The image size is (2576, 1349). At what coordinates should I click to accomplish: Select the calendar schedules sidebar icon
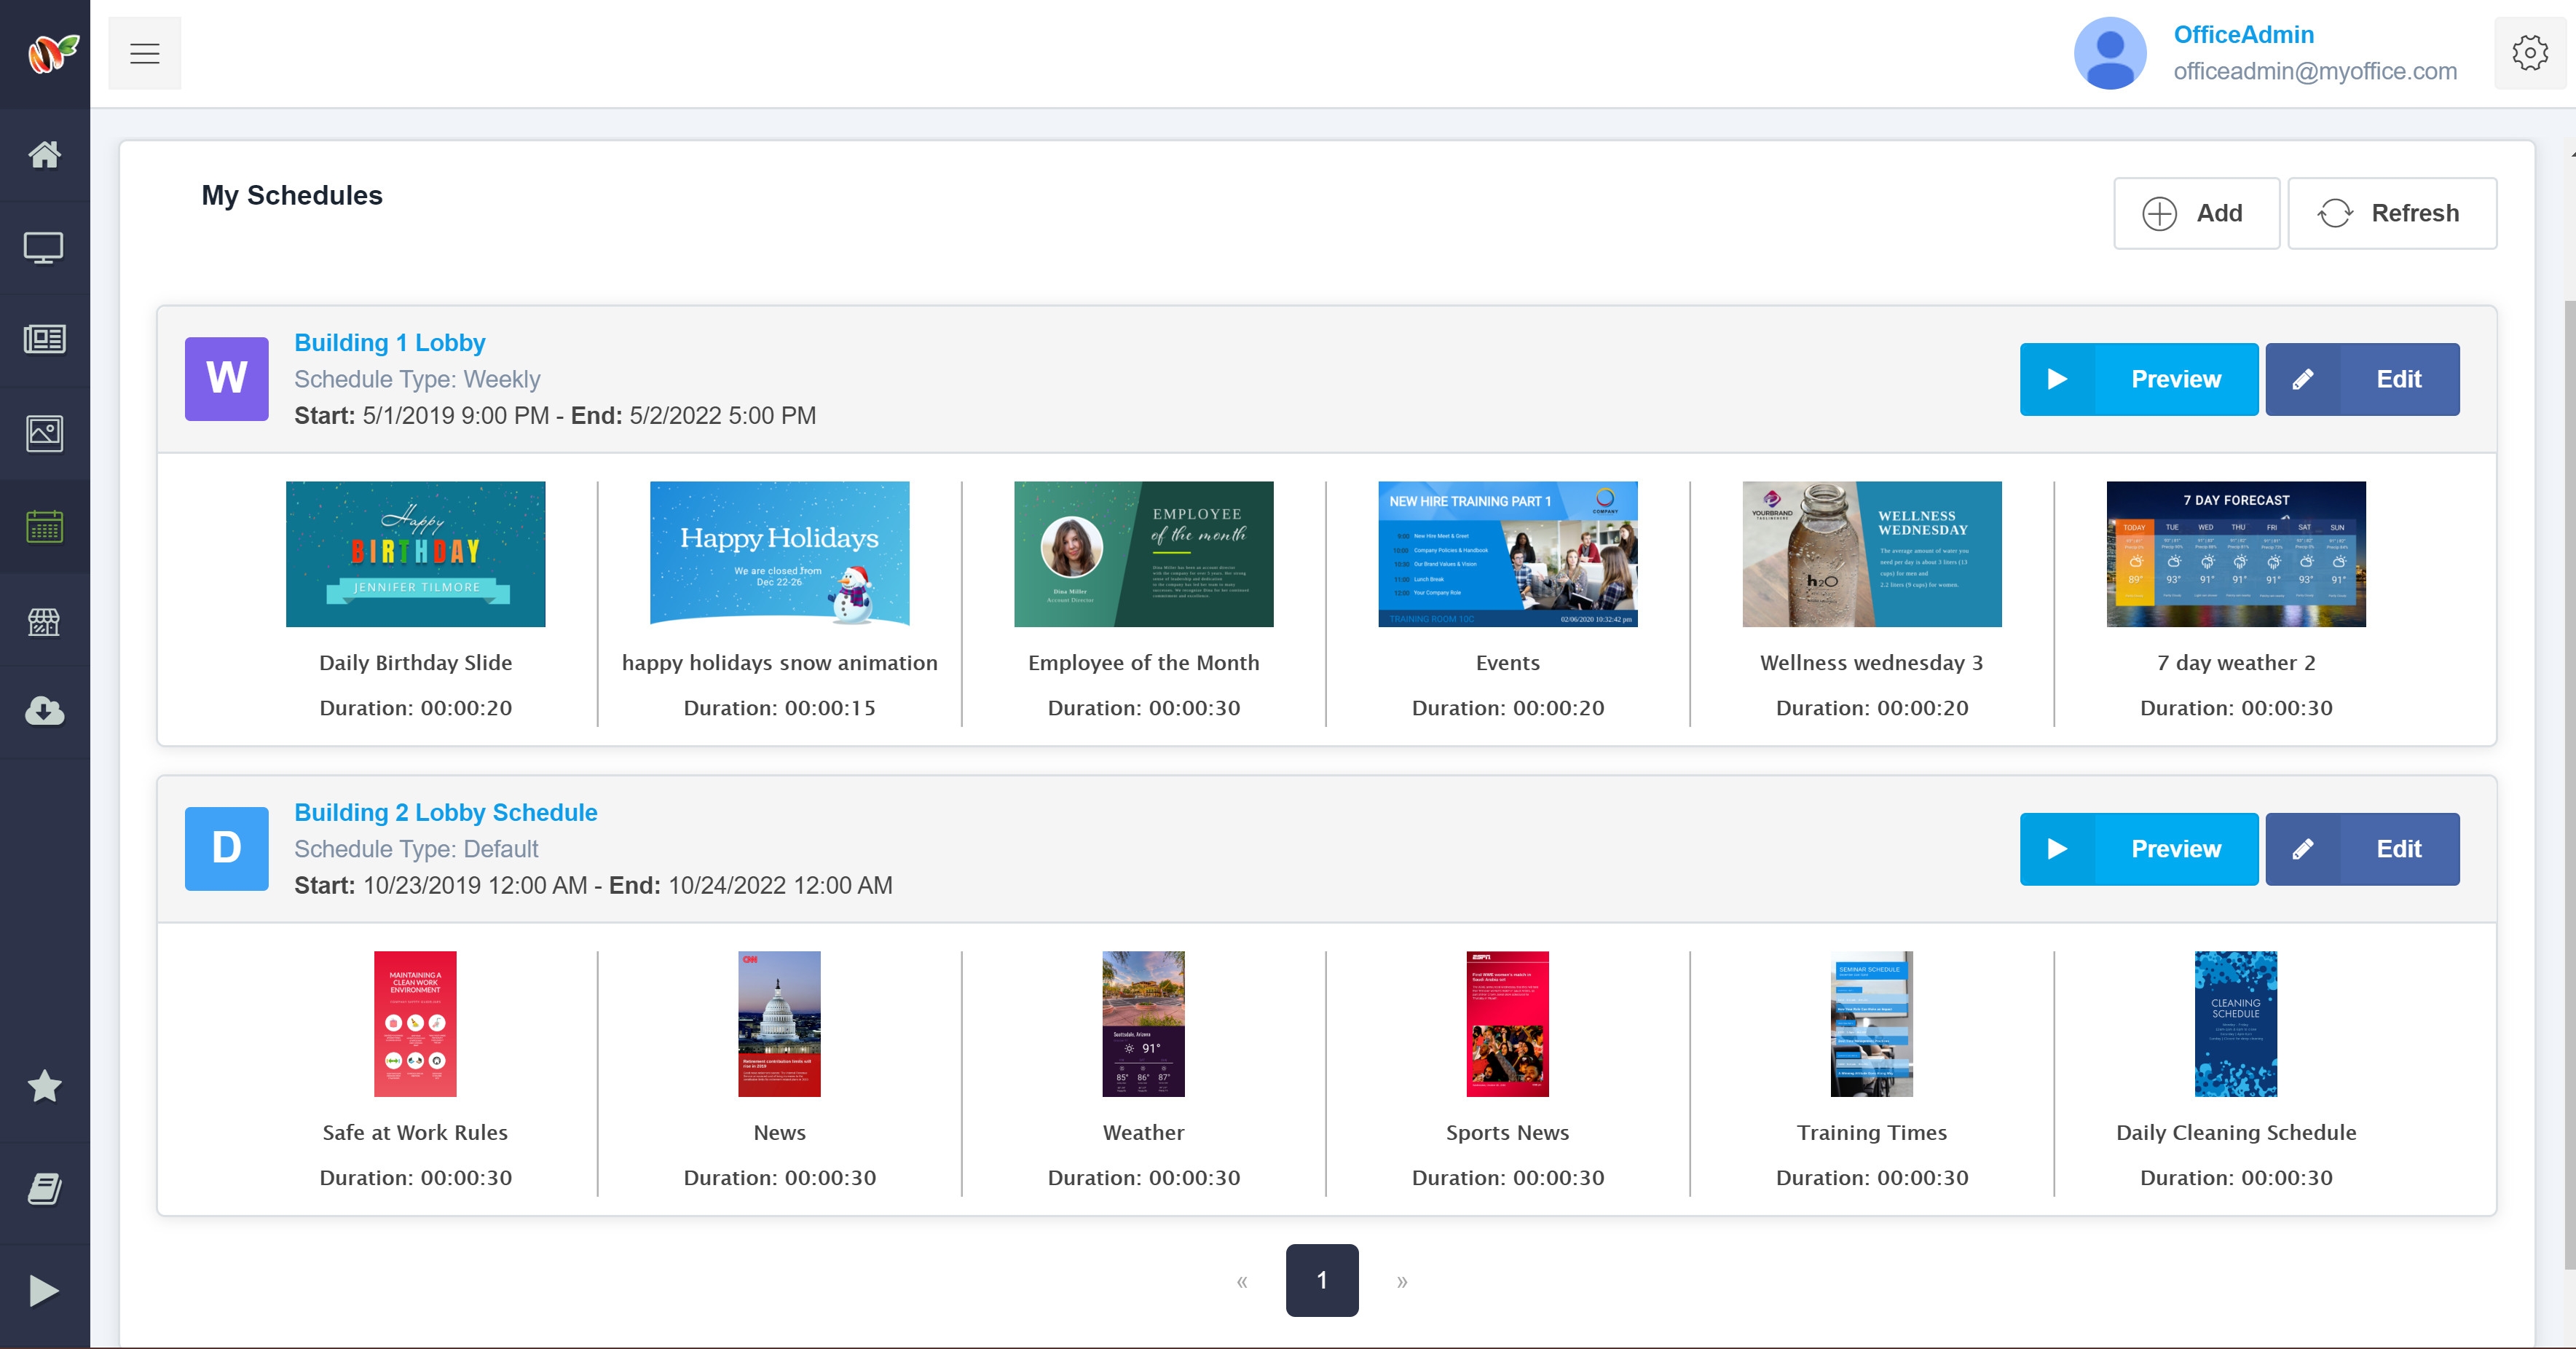[44, 526]
